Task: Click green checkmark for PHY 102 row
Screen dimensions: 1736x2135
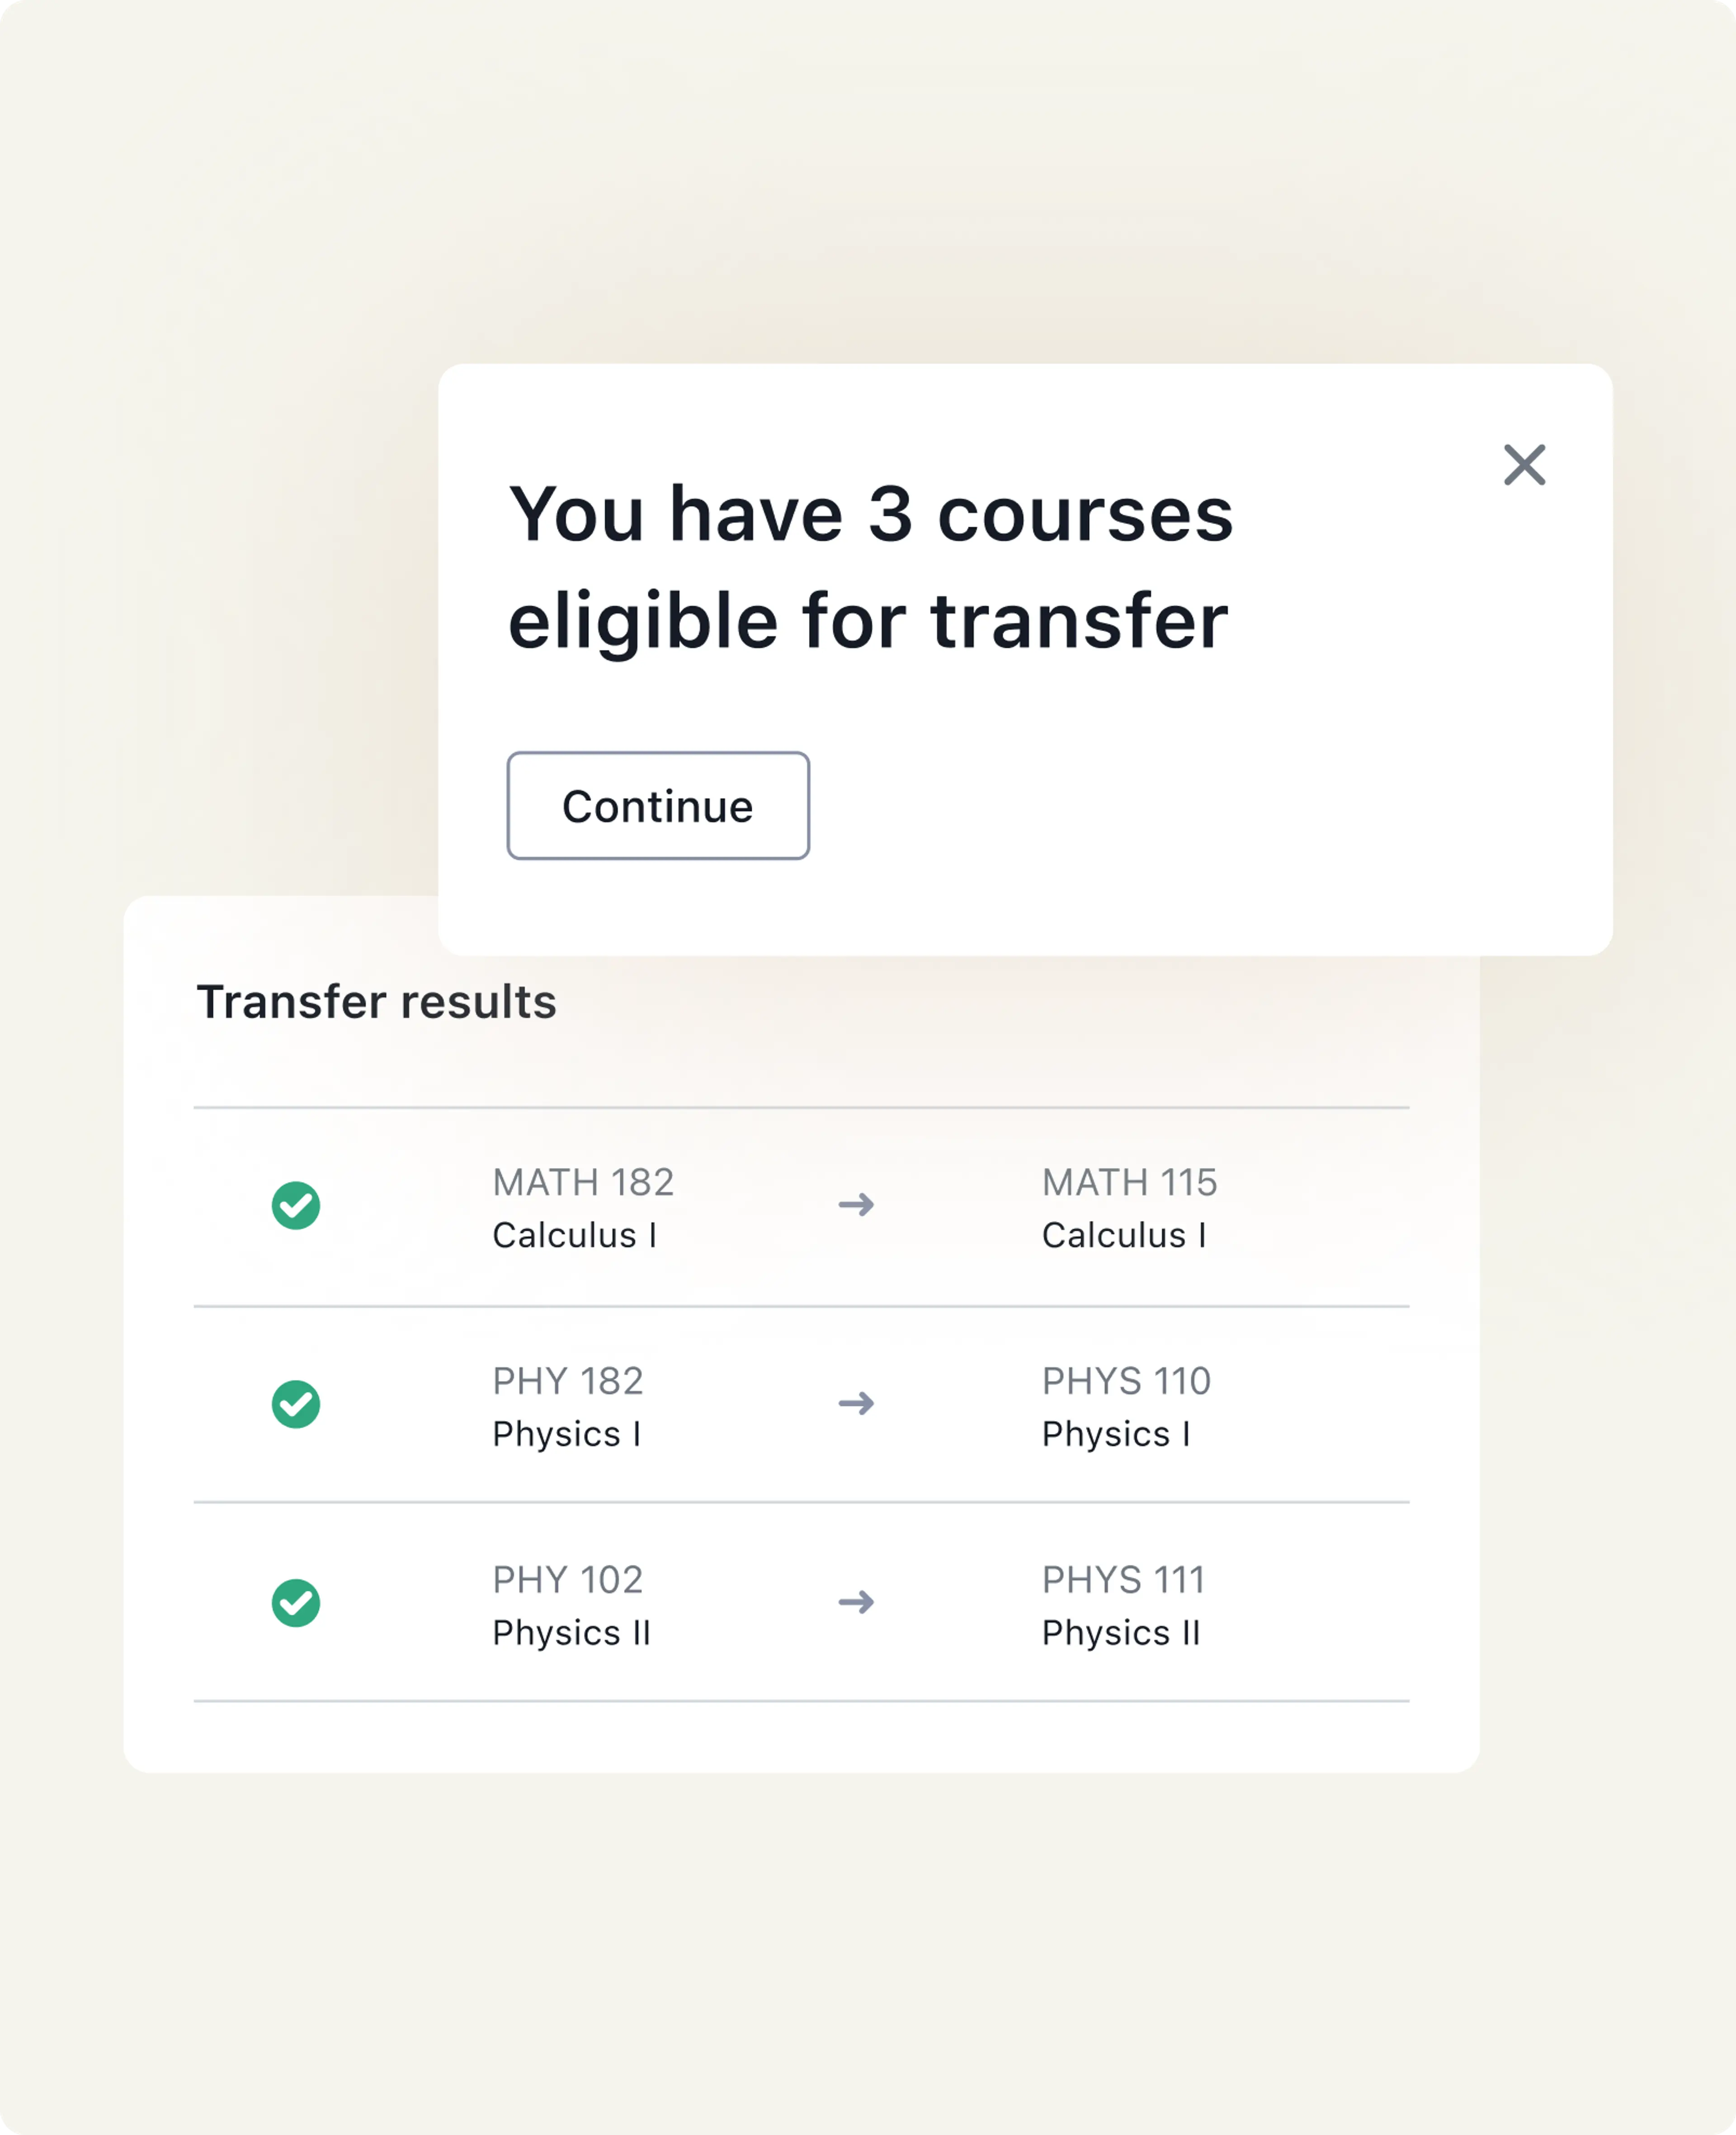Action: tap(296, 1603)
